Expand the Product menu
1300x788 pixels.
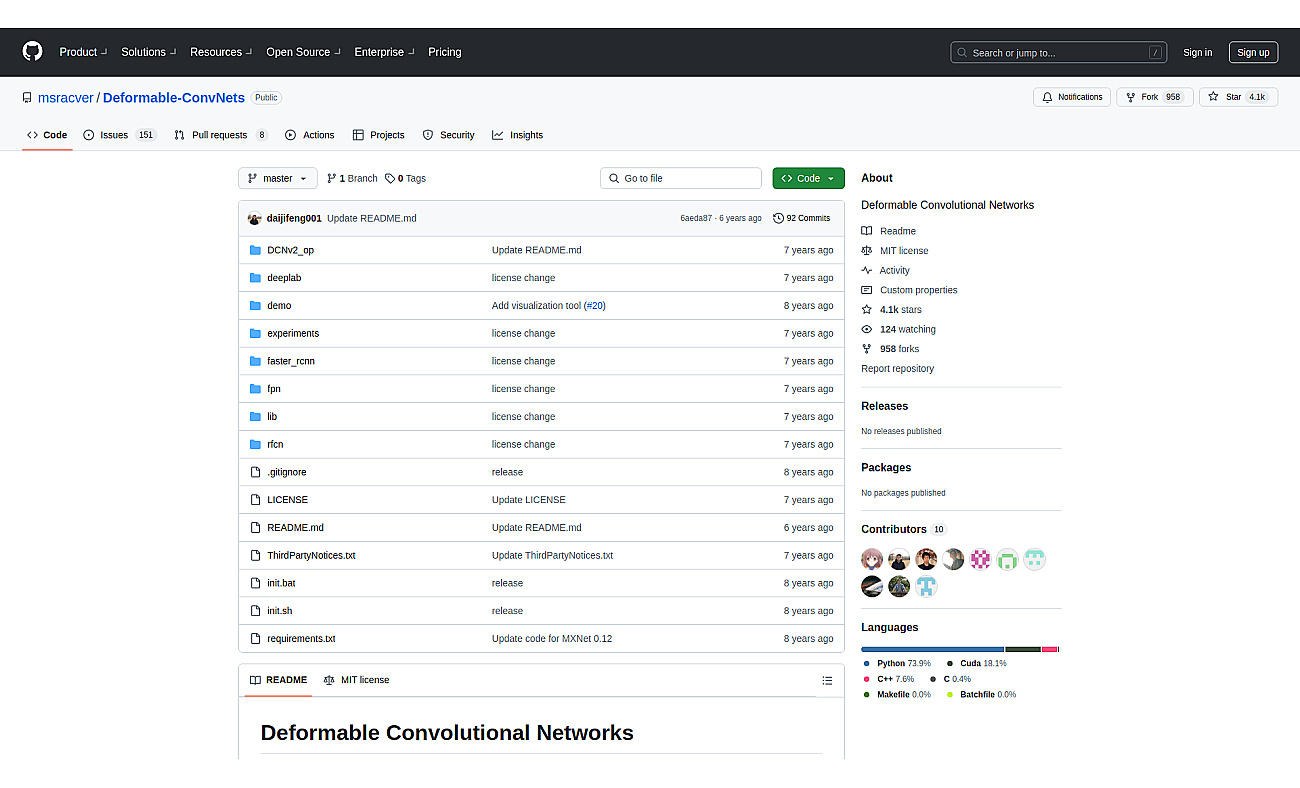point(82,52)
